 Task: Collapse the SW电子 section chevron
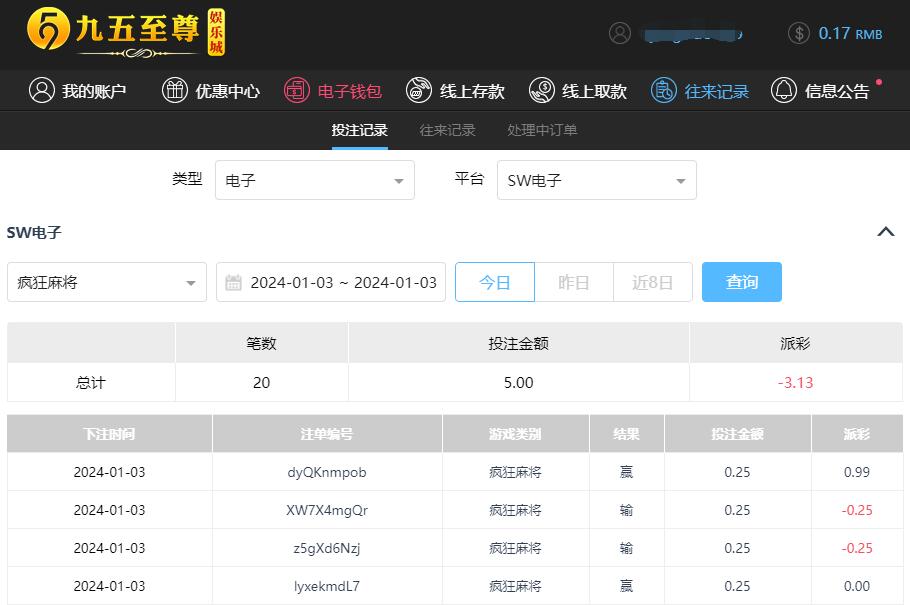click(886, 232)
